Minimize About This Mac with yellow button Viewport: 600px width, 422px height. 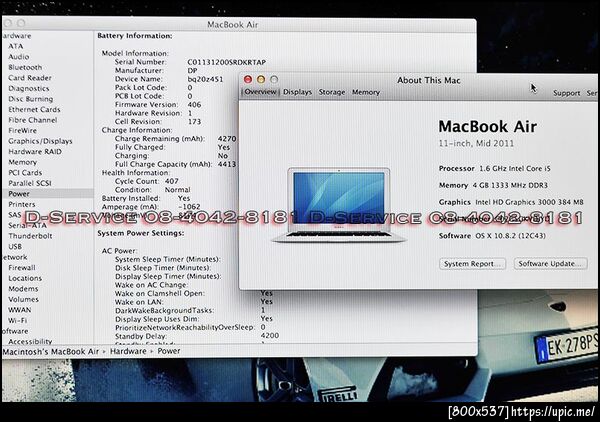pyautogui.click(x=261, y=80)
